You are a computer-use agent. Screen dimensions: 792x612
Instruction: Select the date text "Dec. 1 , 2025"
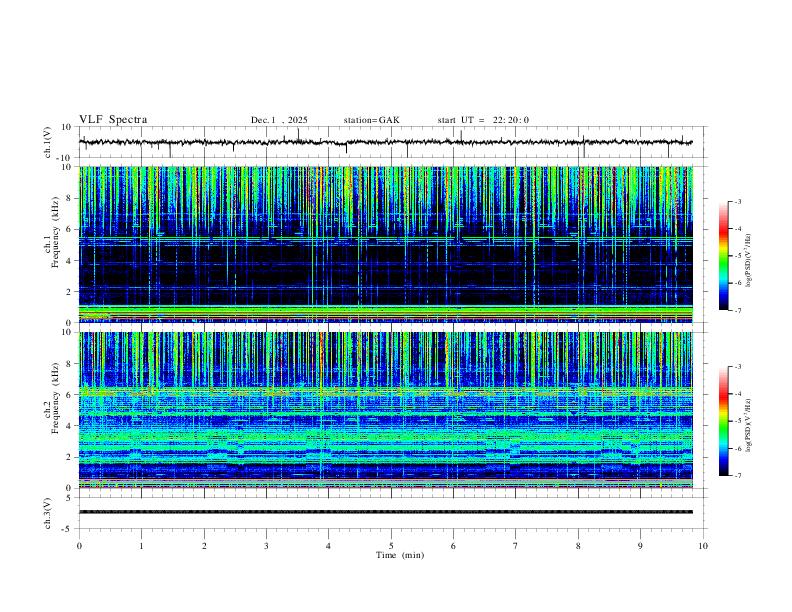tap(279, 120)
